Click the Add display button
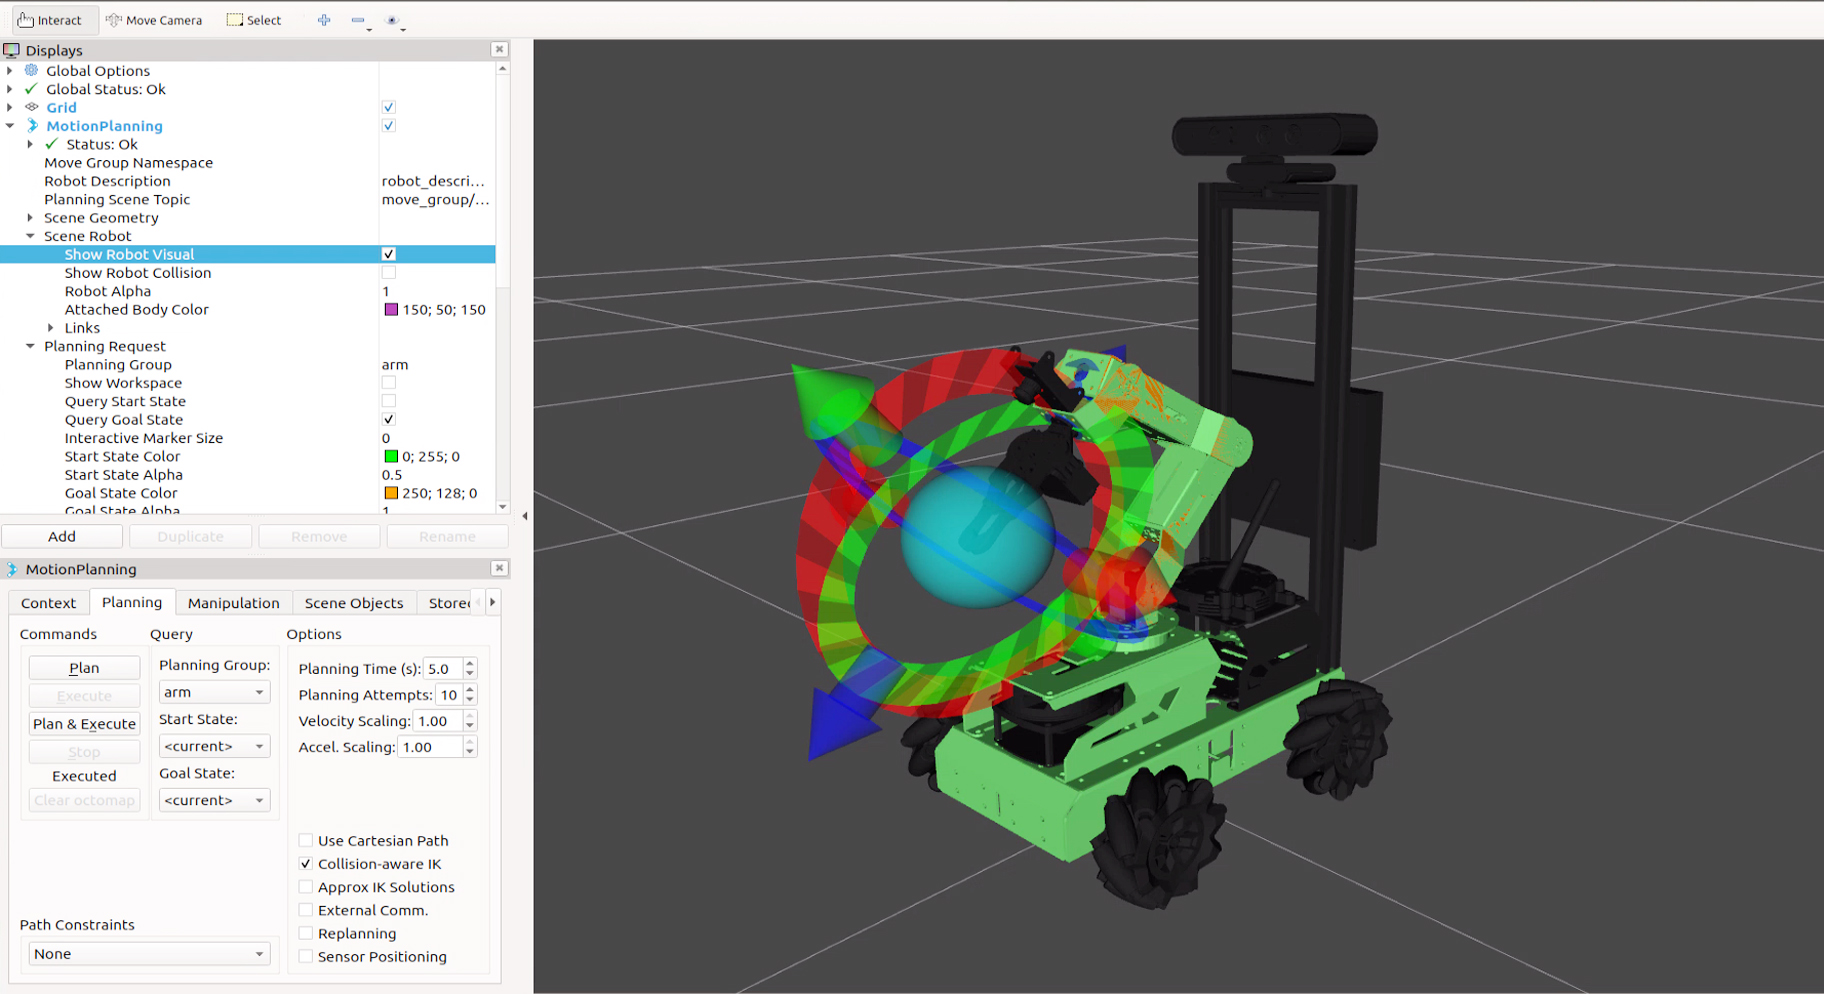Viewport: 1824px width, 994px height. pos(62,537)
